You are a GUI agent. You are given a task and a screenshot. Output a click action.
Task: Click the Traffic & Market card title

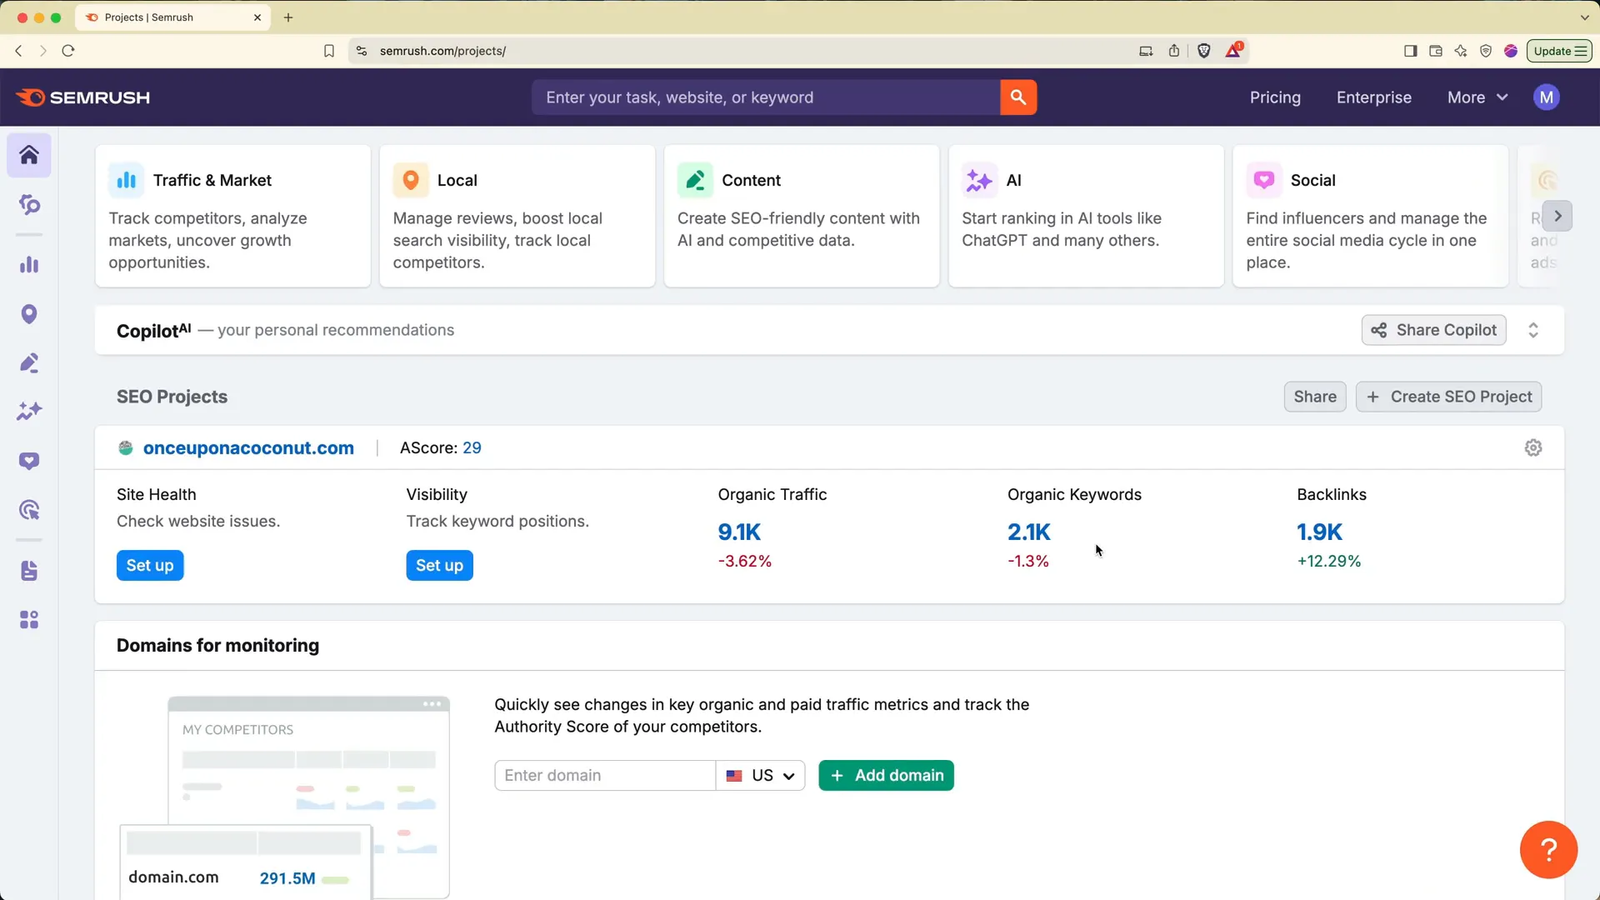pos(212,180)
